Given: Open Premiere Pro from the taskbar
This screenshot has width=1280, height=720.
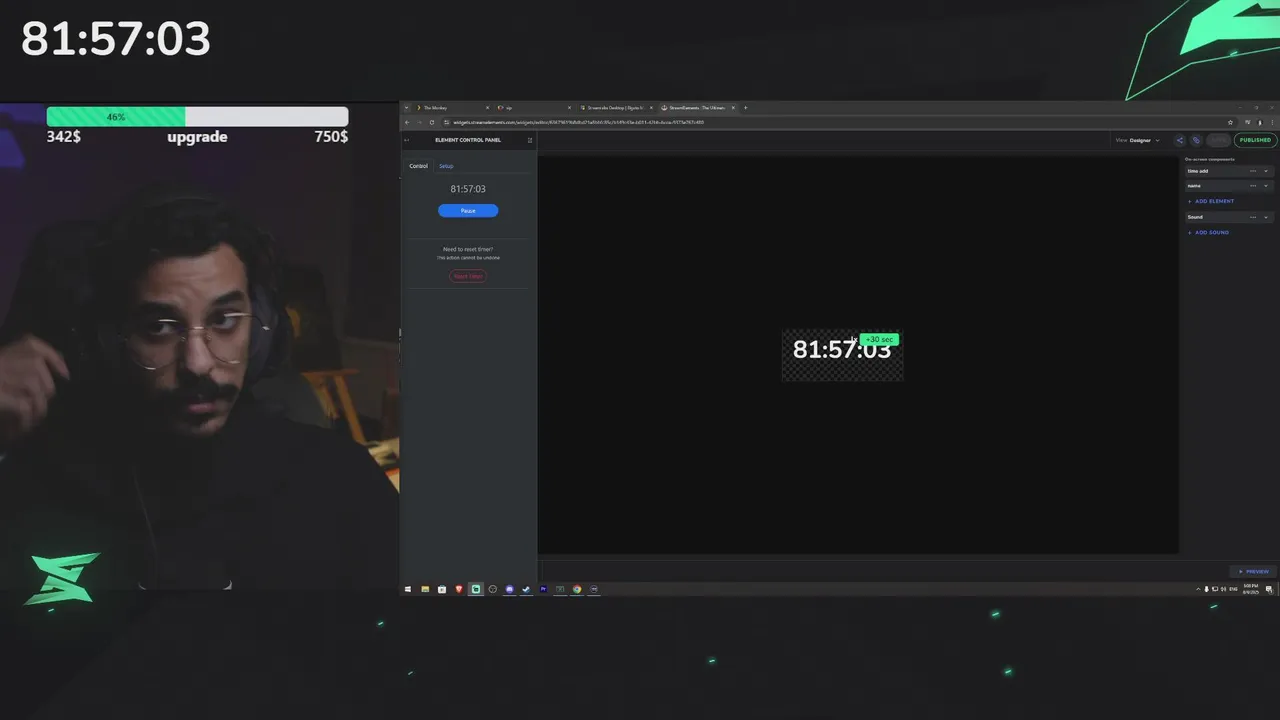Looking at the screenshot, I should pos(543,589).
